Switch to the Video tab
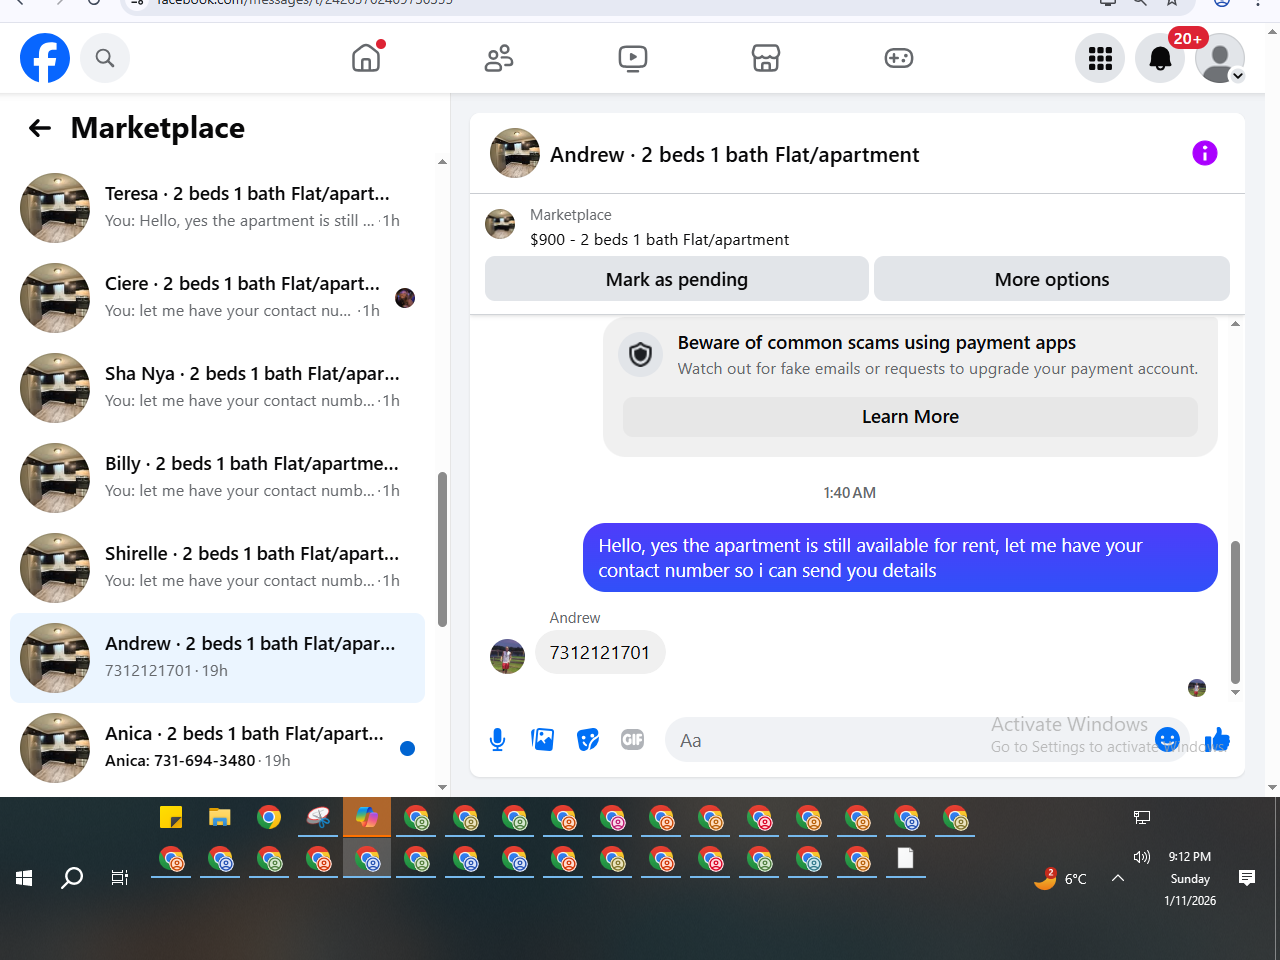The width and height of the screenshot is (1280, 960). [633, 58]
